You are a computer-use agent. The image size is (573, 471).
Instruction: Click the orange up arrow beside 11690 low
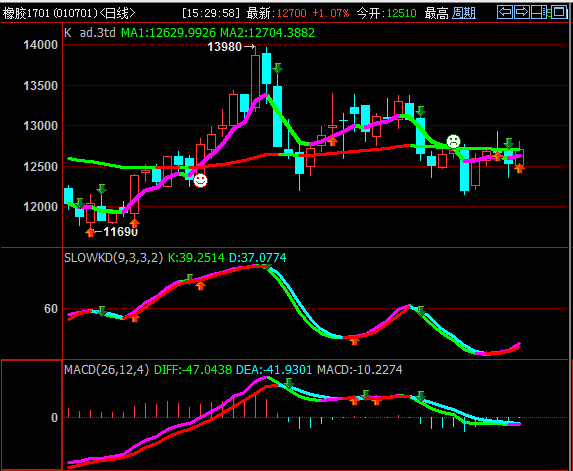pyautogui.click(x=90, y=232)
